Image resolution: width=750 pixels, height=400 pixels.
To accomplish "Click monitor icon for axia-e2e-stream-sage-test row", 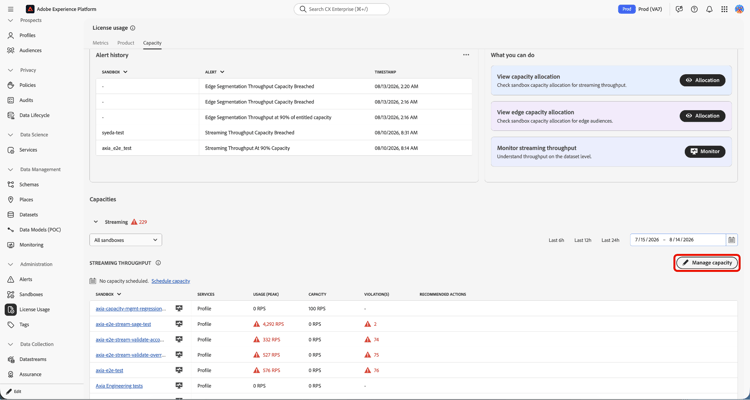I will (179, 324).
